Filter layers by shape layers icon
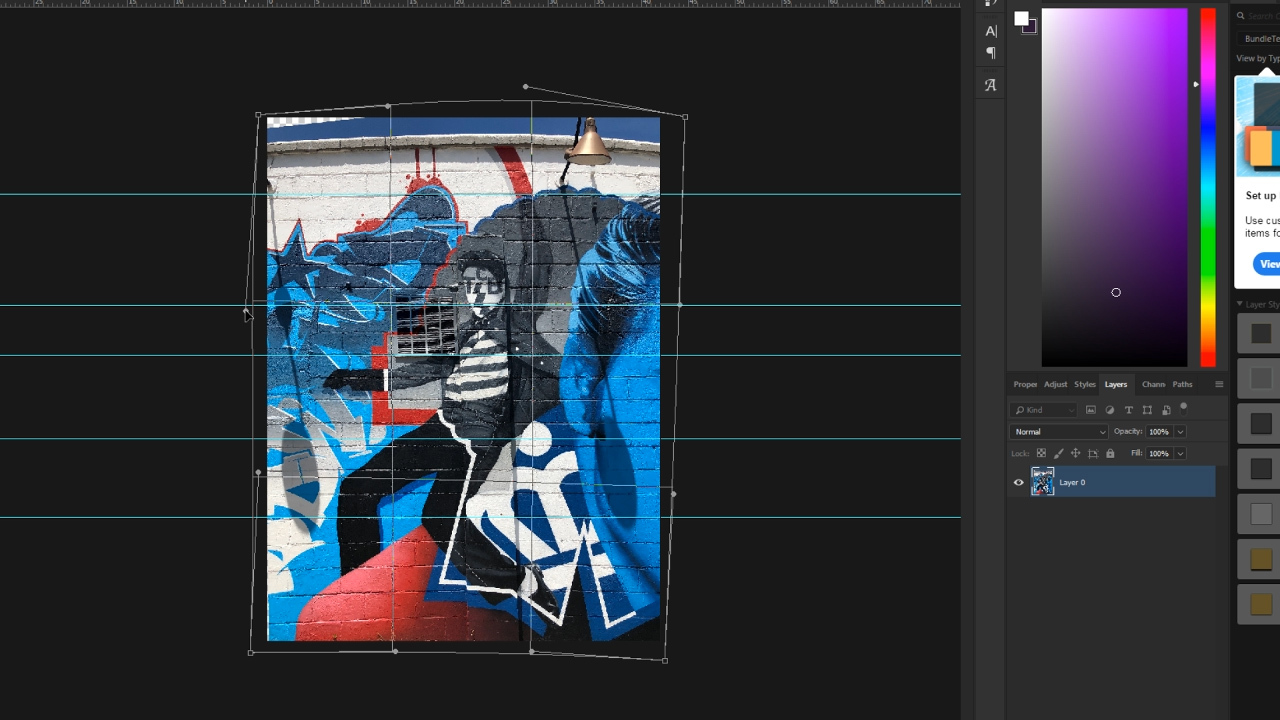This screenshot has height=720, width=1280. (1147, 410)
